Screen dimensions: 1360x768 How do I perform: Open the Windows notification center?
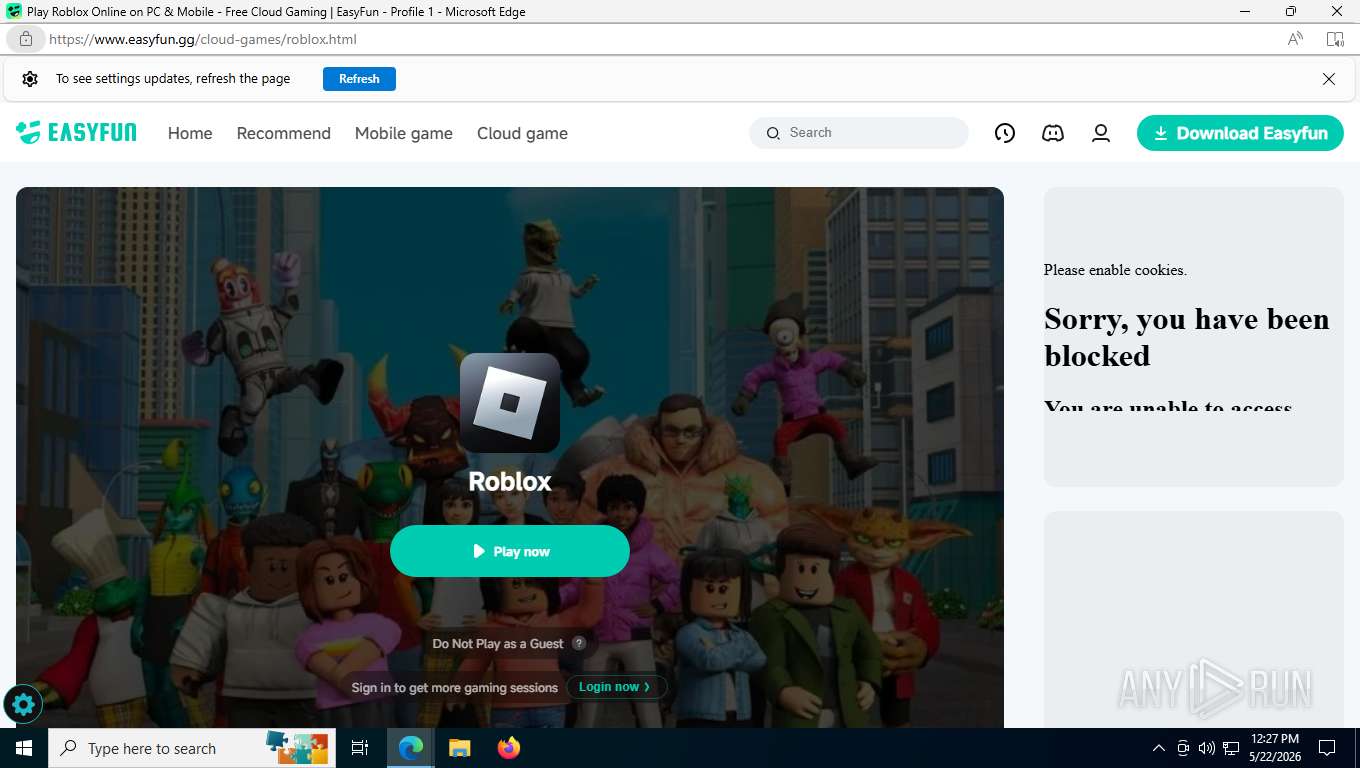click(x=1327, y=748)
